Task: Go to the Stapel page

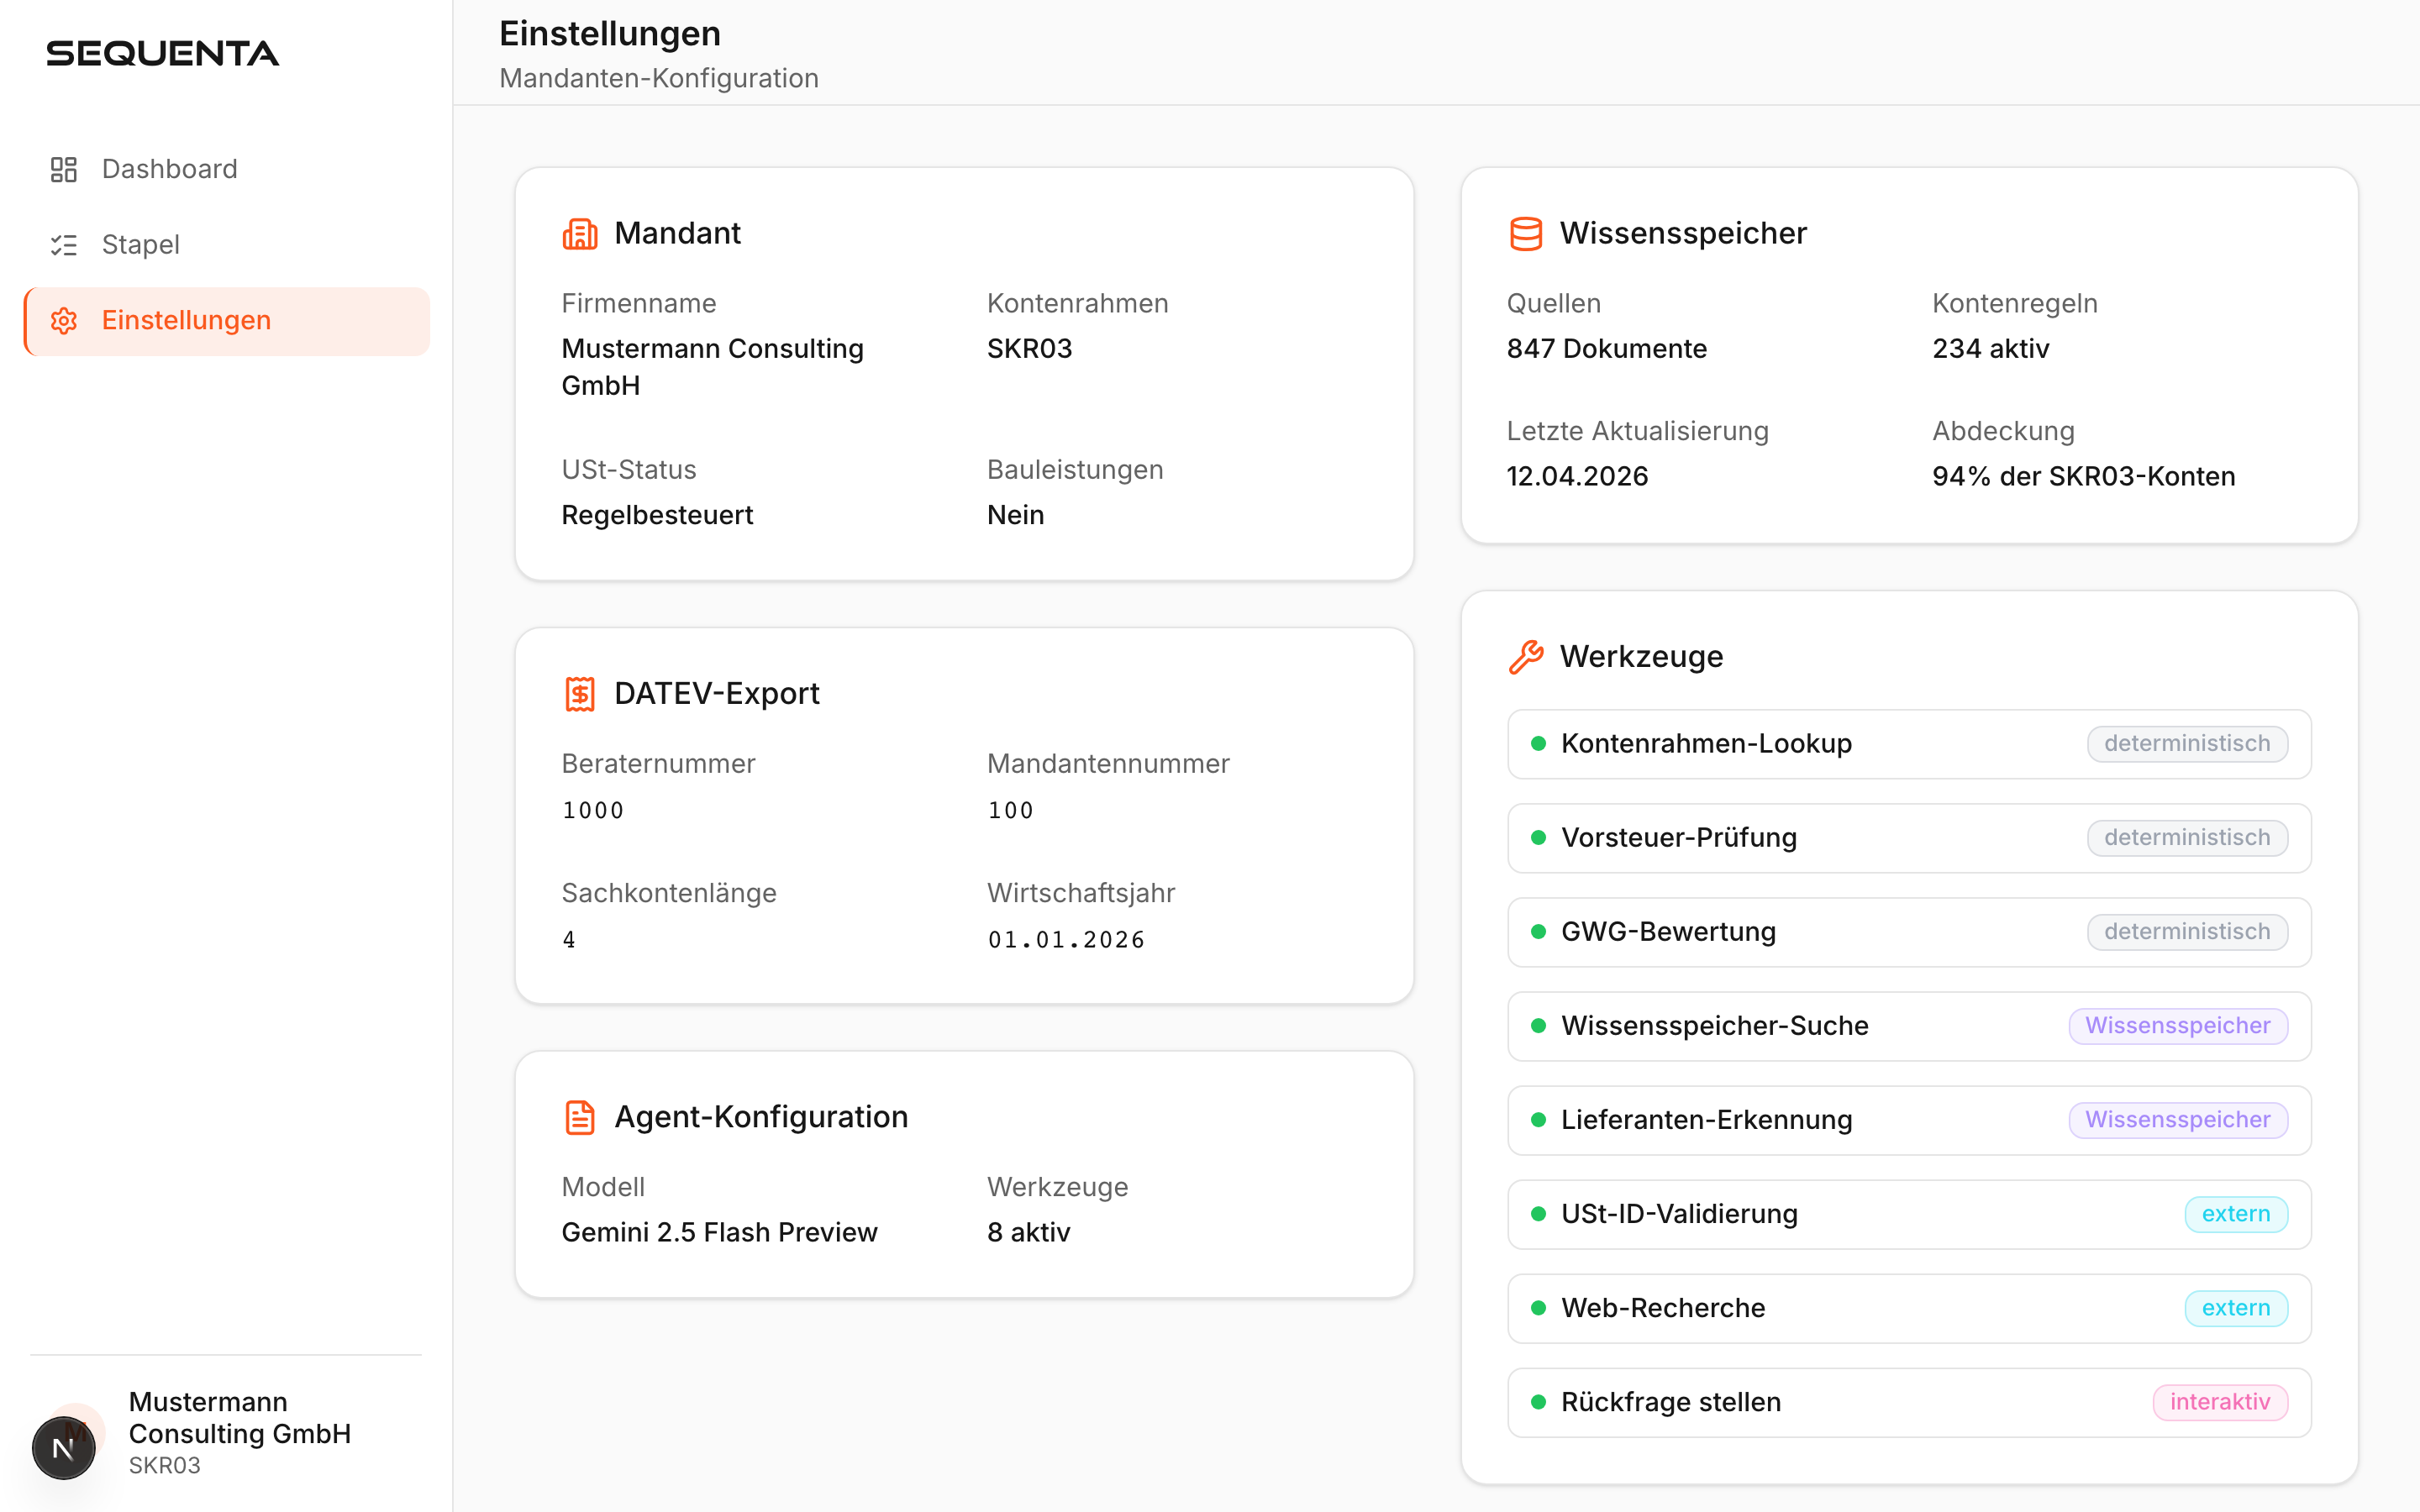Action: coord(141,245)
